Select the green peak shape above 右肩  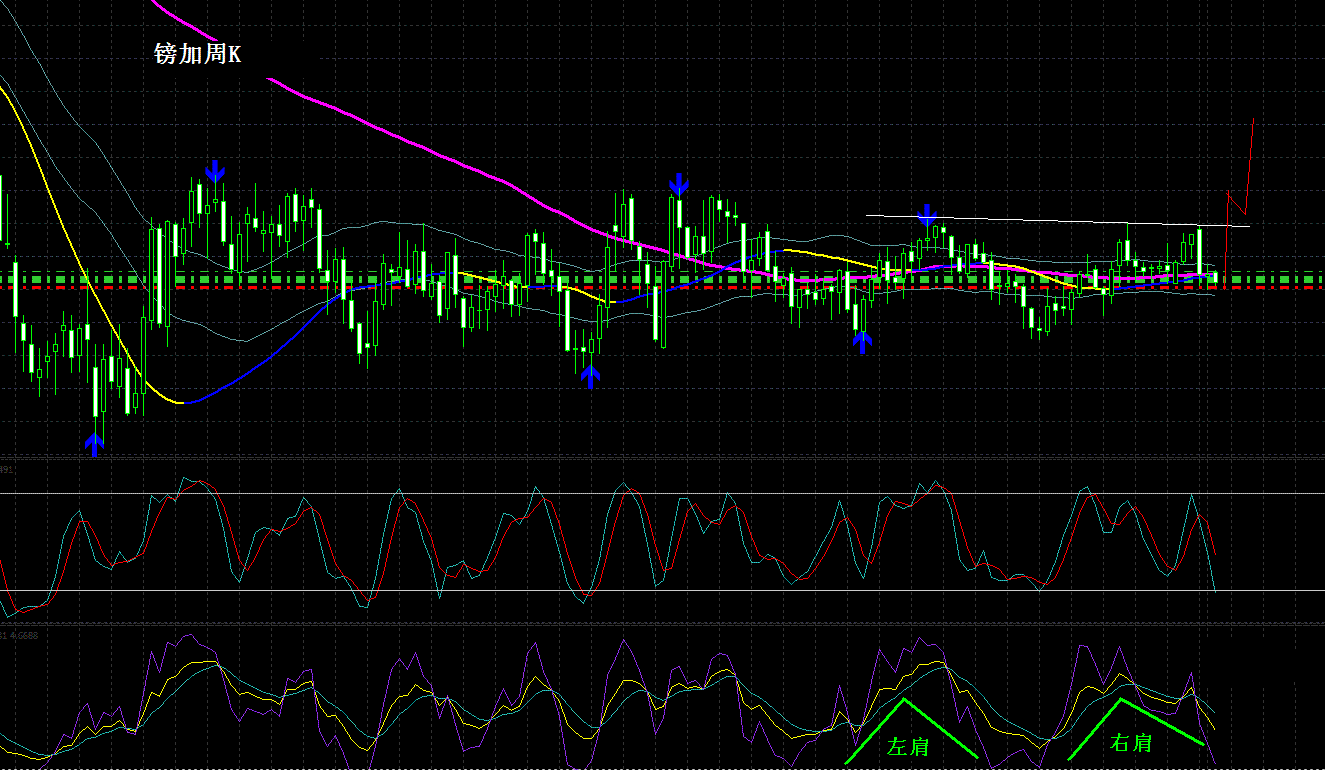point(1121,700)
